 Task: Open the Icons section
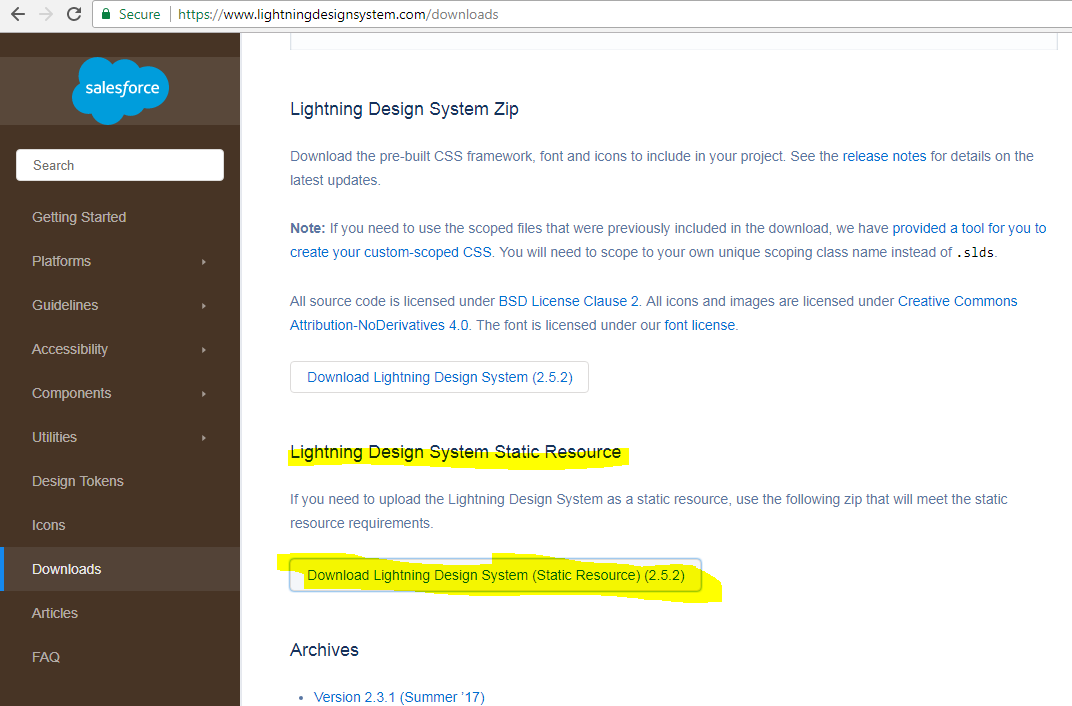pos(48,525)
